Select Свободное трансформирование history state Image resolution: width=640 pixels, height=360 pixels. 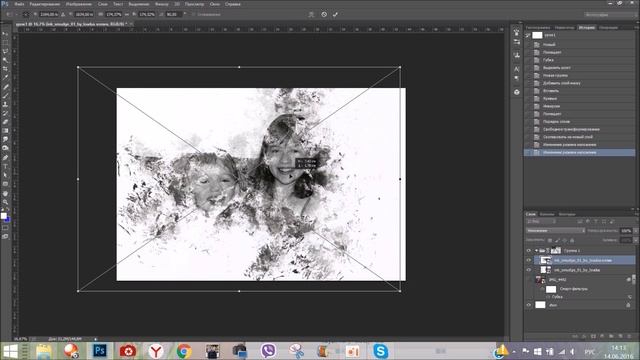[x=580, y=129]
